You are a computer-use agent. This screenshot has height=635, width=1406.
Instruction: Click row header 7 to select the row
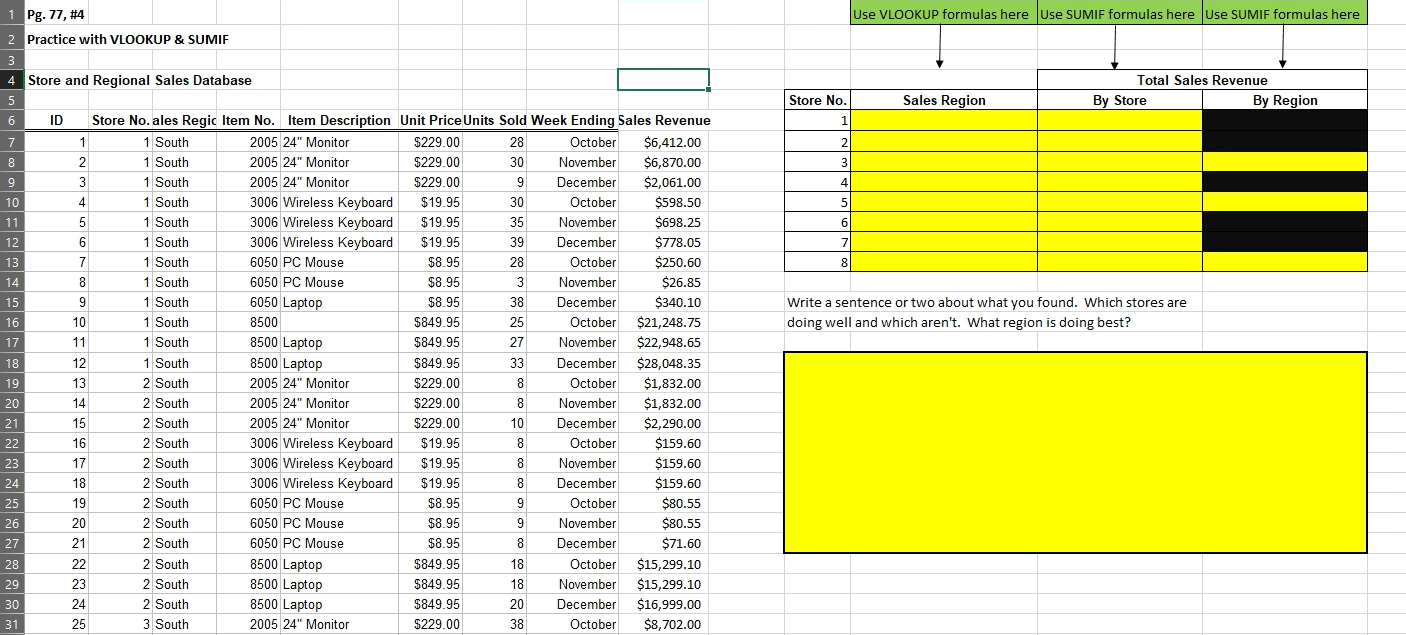click(x=9, y=141)
